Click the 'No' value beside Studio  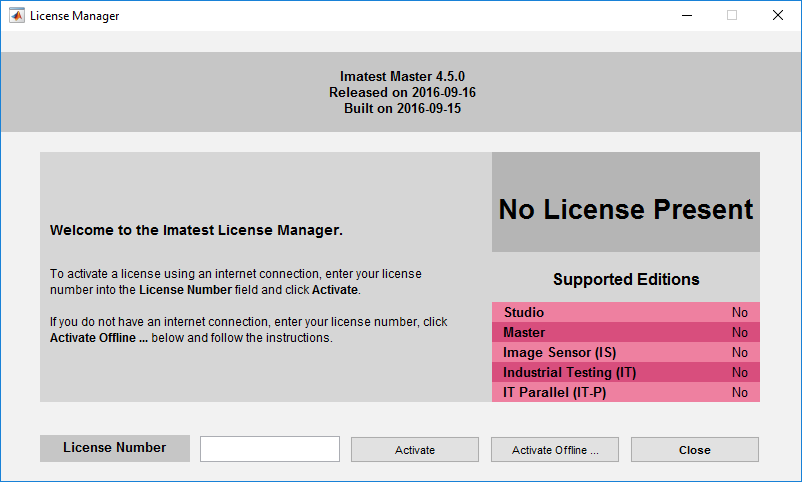click(x=740, y=312)
